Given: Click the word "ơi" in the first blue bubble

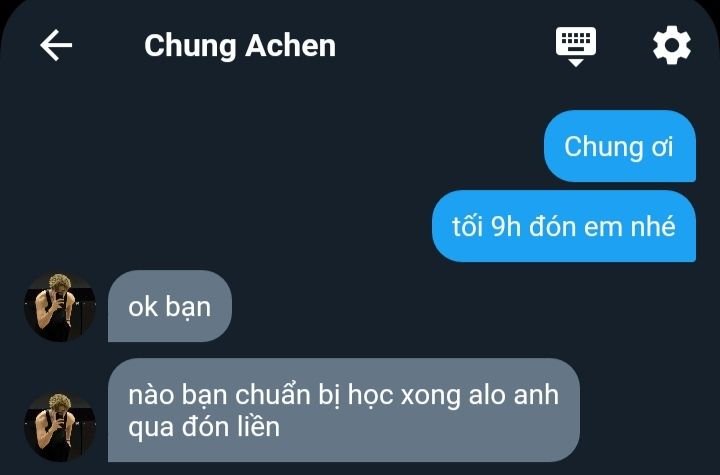Looking at the screenshot, I should point(662,148).
